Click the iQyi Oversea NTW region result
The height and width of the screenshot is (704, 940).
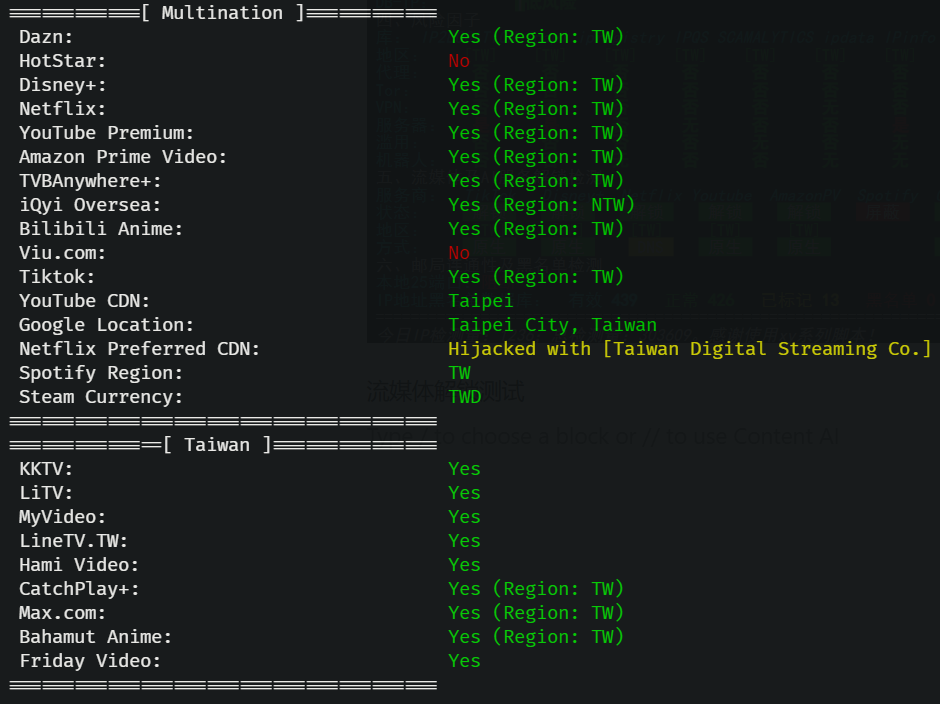tap(541, 205)
